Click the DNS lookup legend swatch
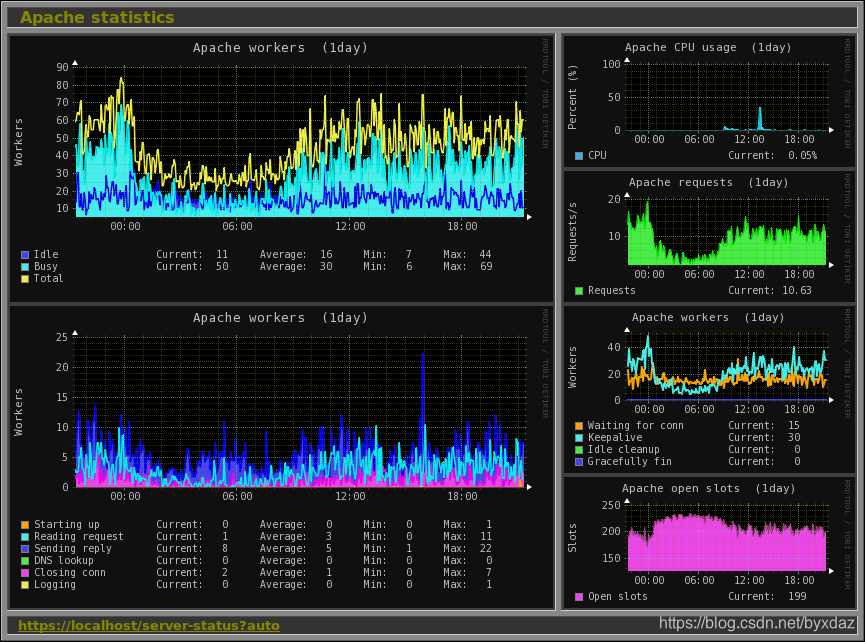The image size is (865, 642). tap(25, 561)
